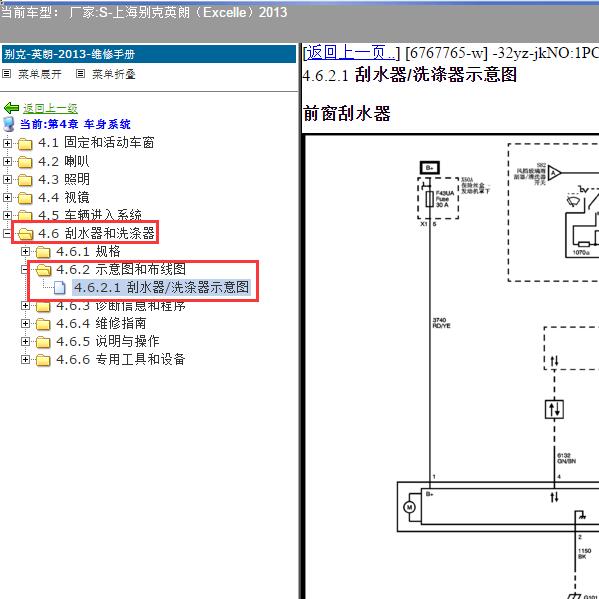Viewport: 599px width, 599px height.
Task: Click the 菜单折叠 collapse-all icon
Action: point(80,74)
